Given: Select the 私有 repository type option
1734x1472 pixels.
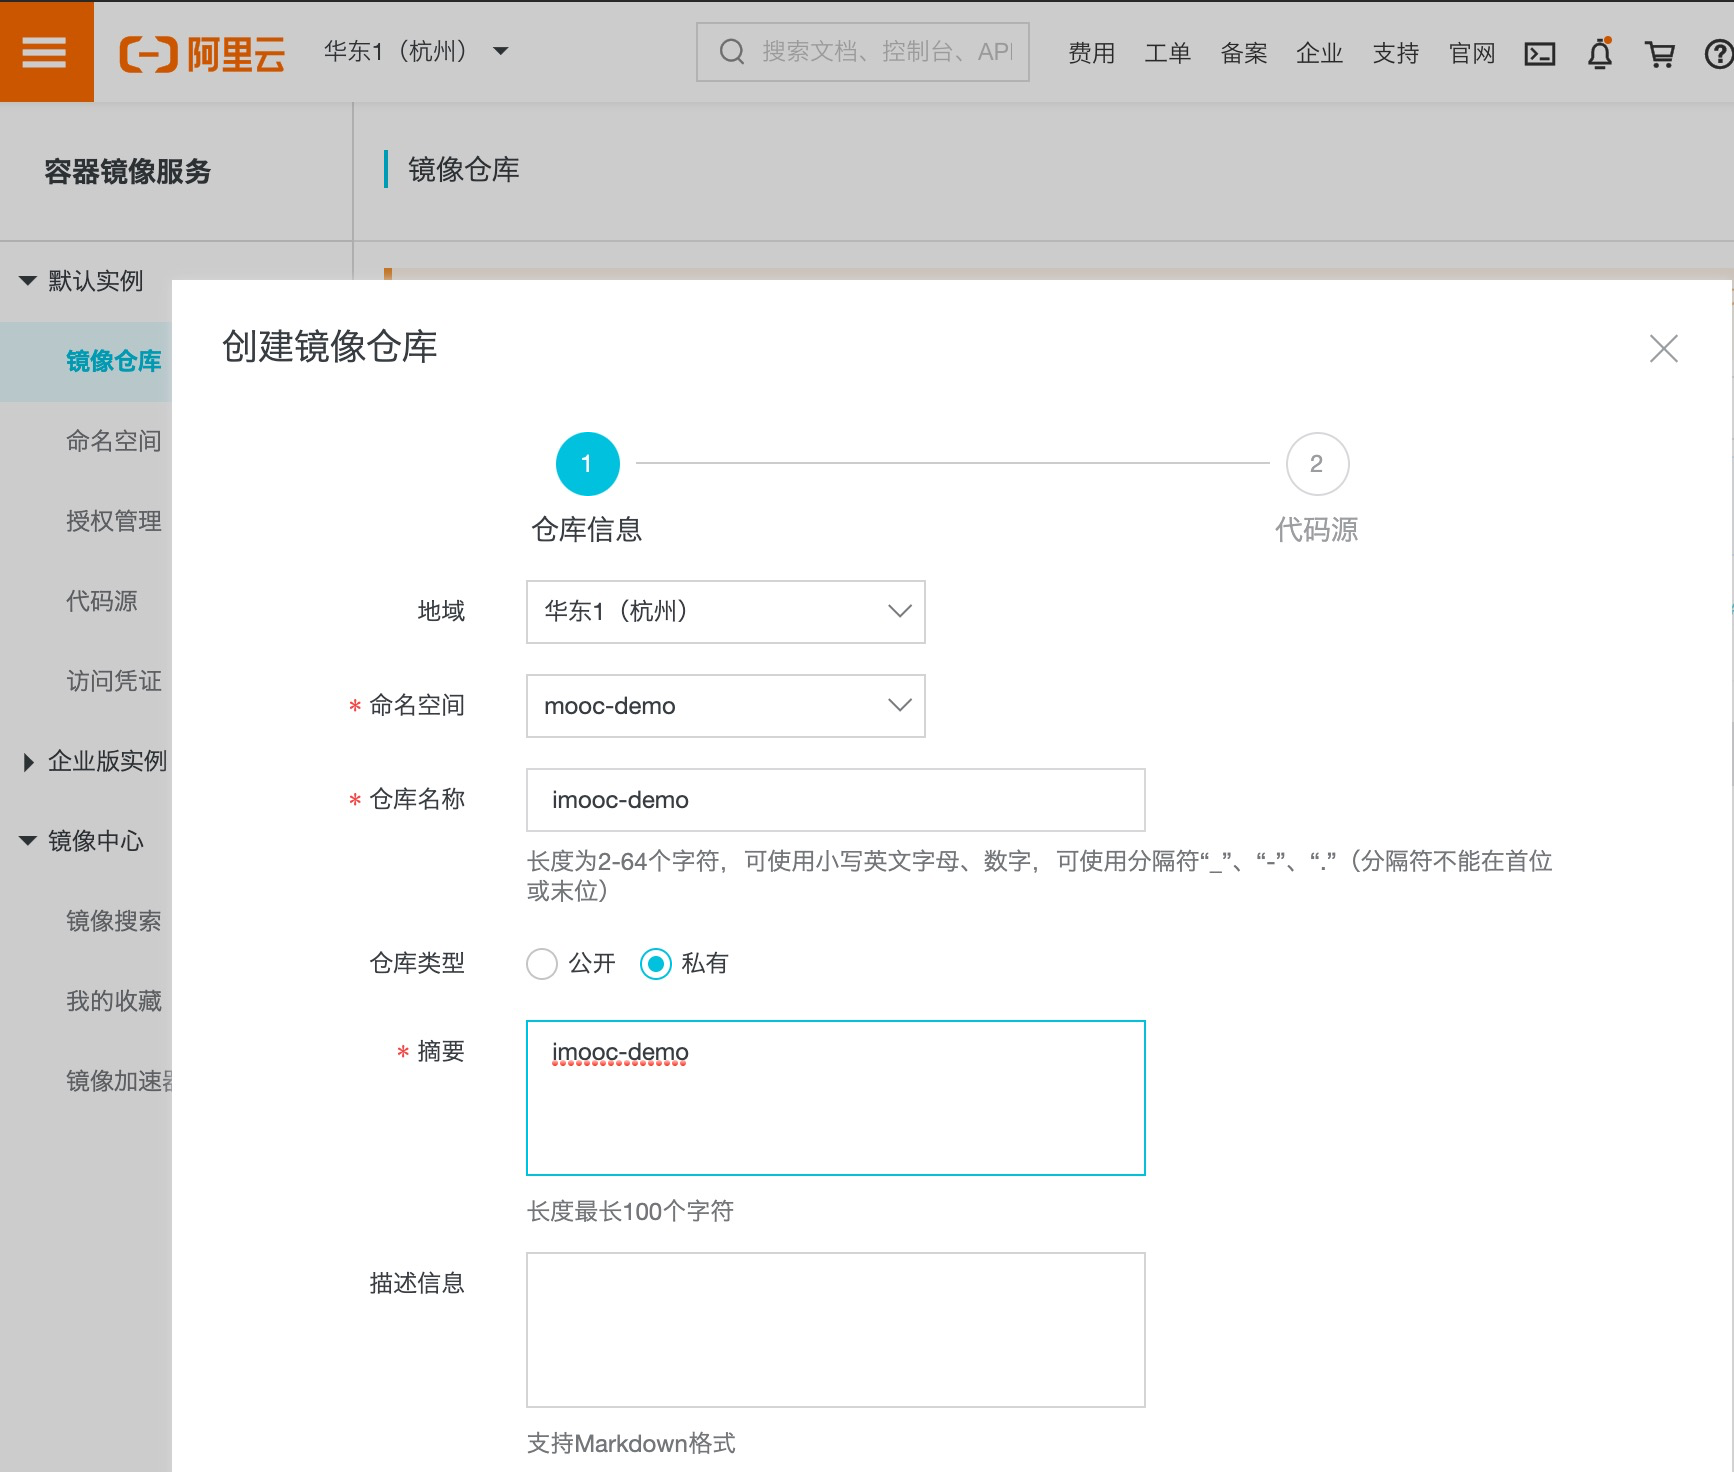Looking at the screenshot, I should 655,964.
